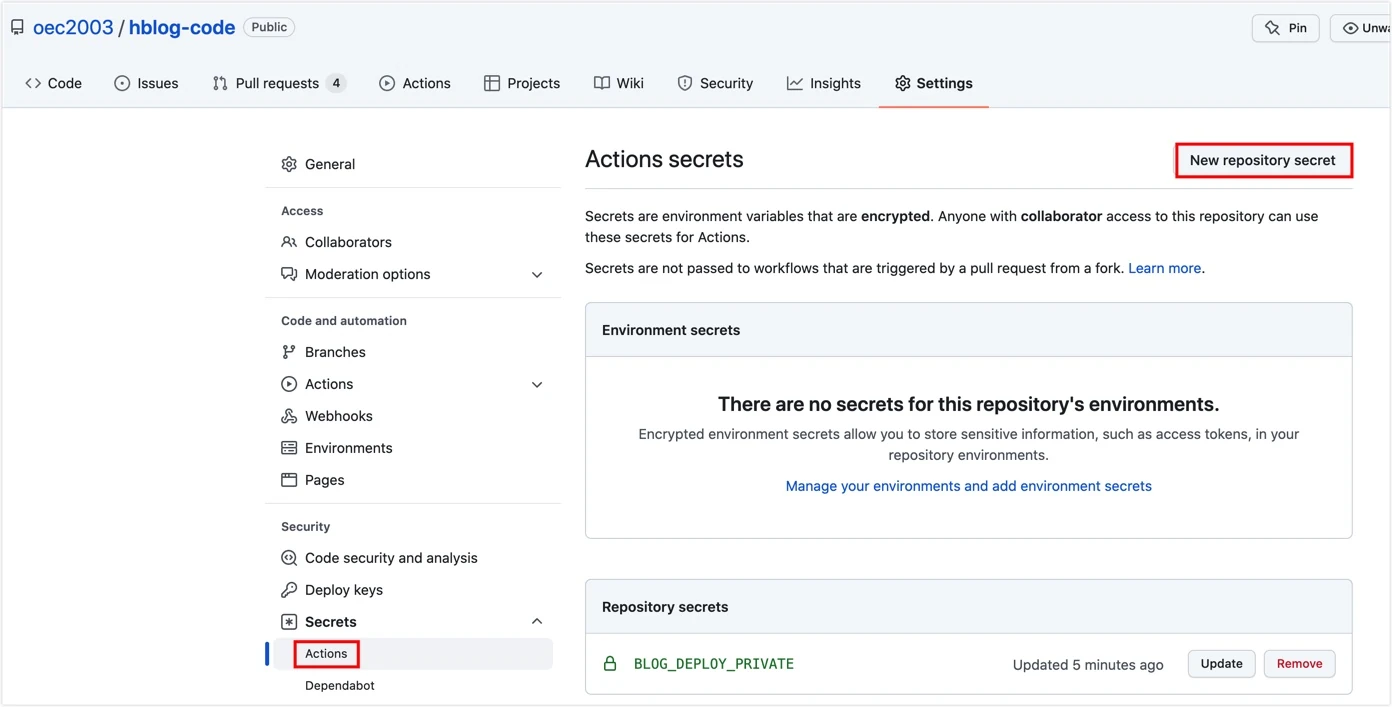Click the Actions play icon in top nav
The width and height of the screenshot is (1392, 707).
[387, 83]
